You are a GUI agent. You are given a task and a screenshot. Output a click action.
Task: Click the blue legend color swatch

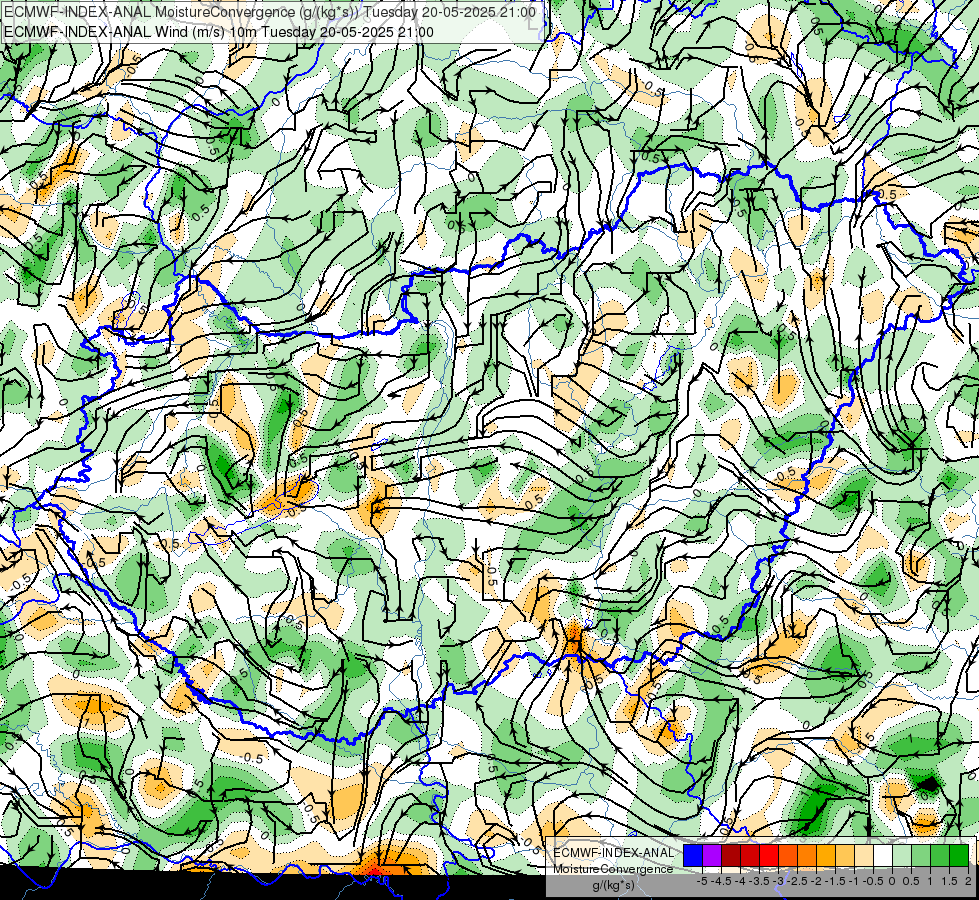[x=693, y=855]
